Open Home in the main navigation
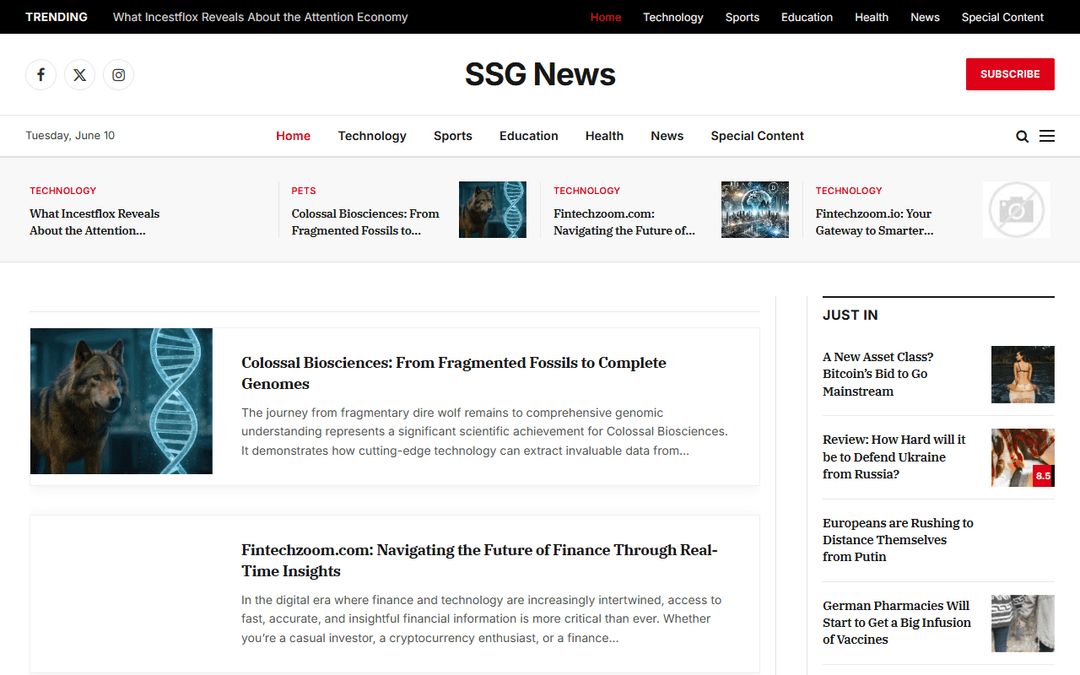This screenshot has width=1080, height=675. [293, 136]
